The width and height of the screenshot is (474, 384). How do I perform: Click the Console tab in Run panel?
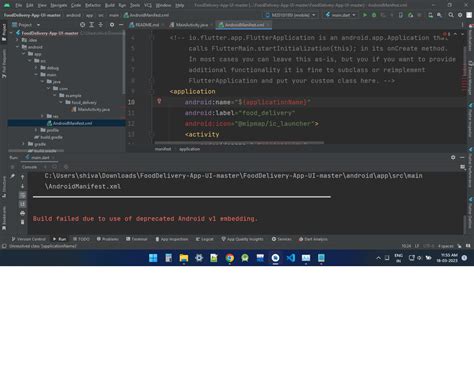(x=29, y=167)
